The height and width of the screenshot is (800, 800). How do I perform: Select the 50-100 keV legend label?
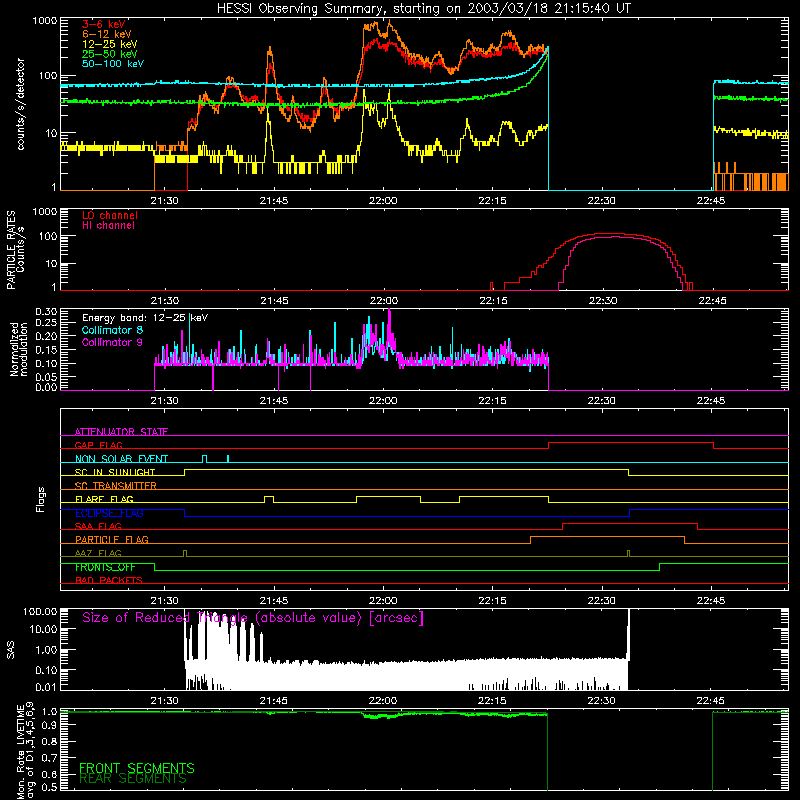[x=113, y=64]
